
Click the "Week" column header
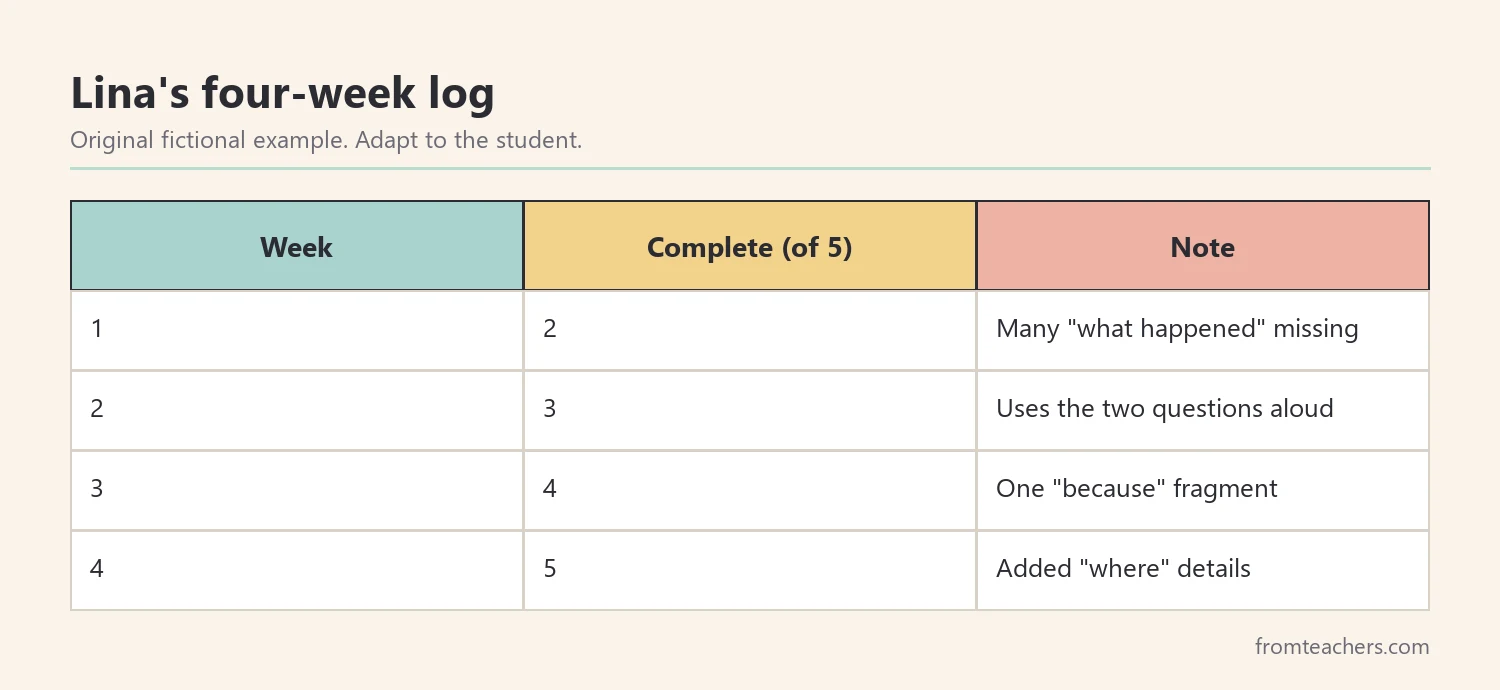[x=297, y=247]
